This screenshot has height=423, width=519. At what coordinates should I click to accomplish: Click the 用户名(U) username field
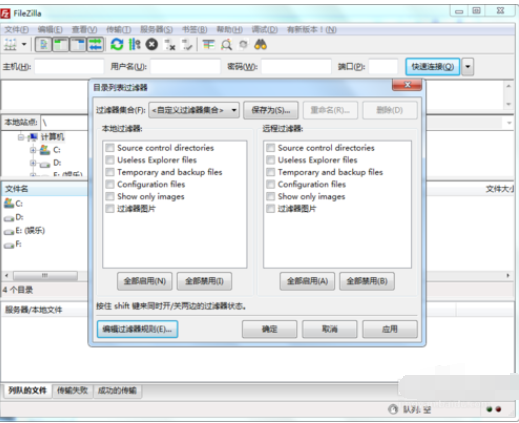185,66
